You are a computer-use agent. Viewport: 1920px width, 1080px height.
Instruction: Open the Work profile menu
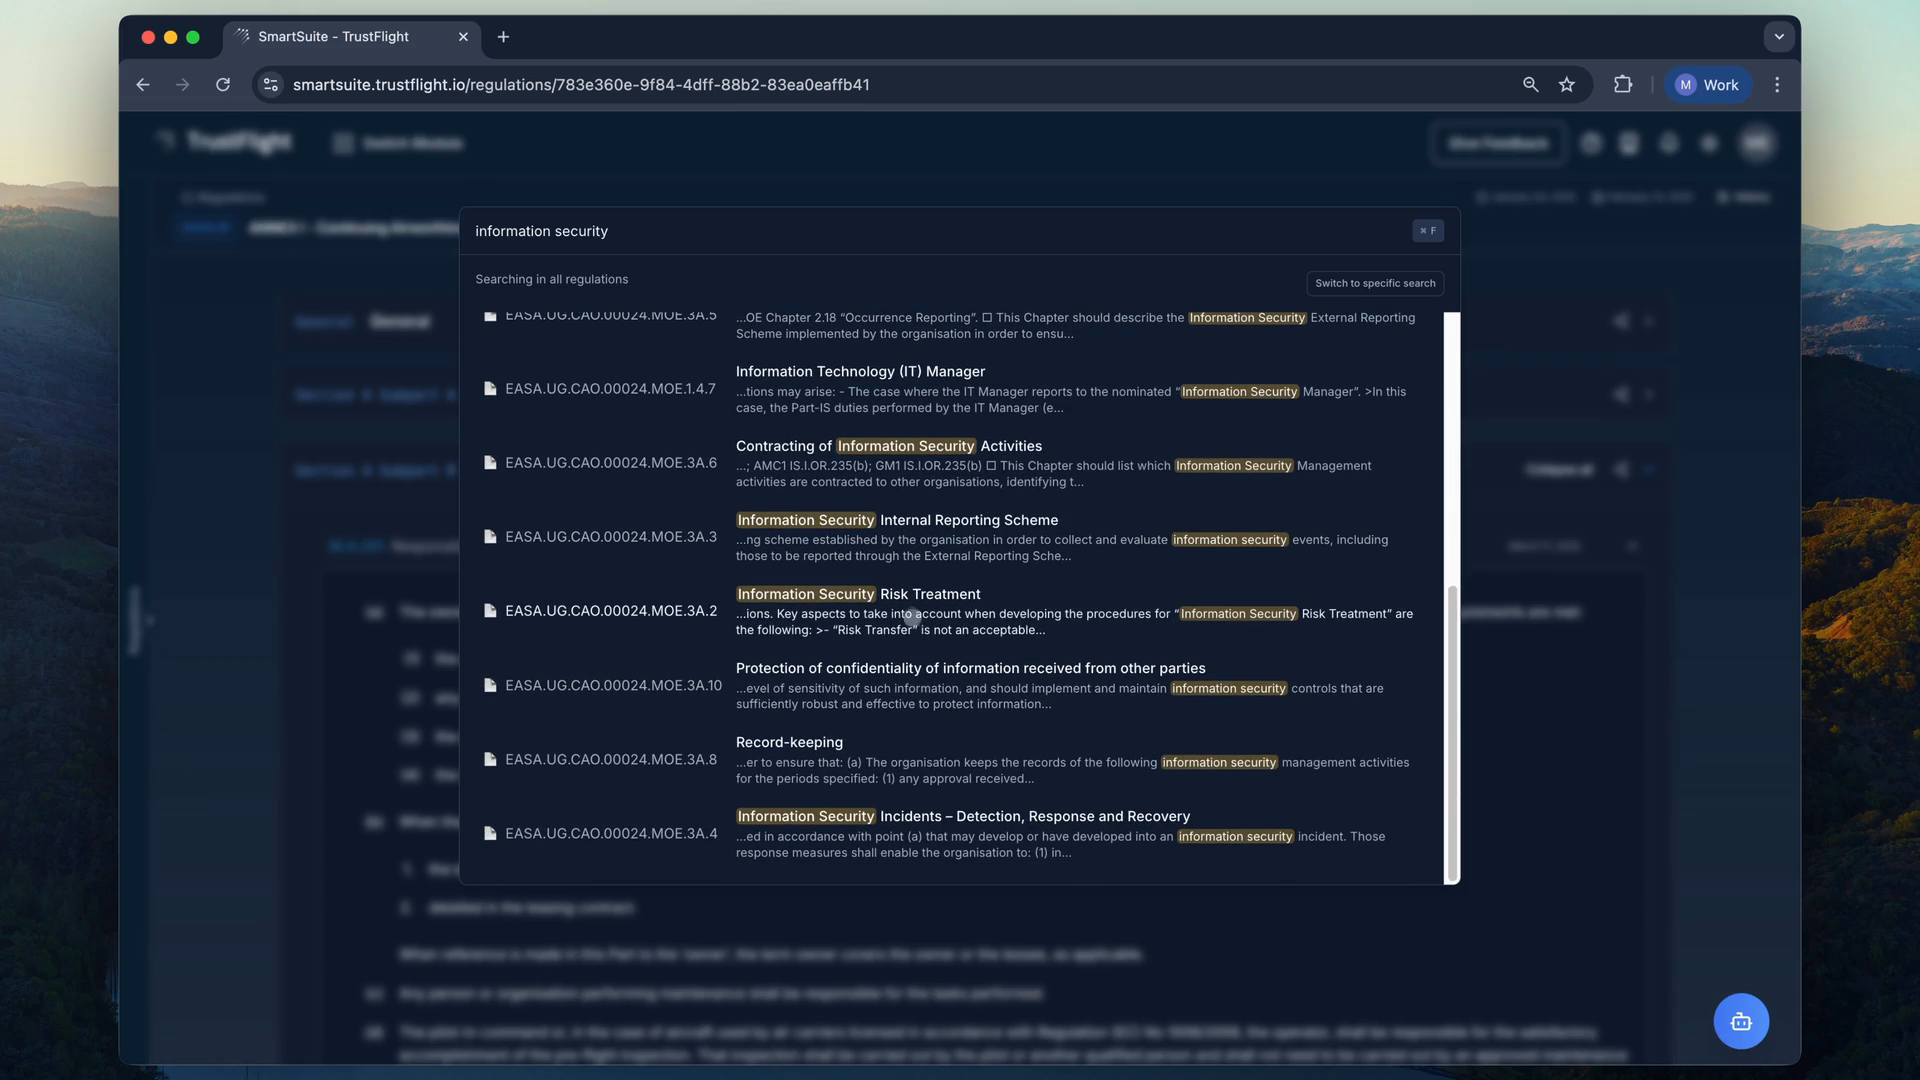pos(1707,85)
